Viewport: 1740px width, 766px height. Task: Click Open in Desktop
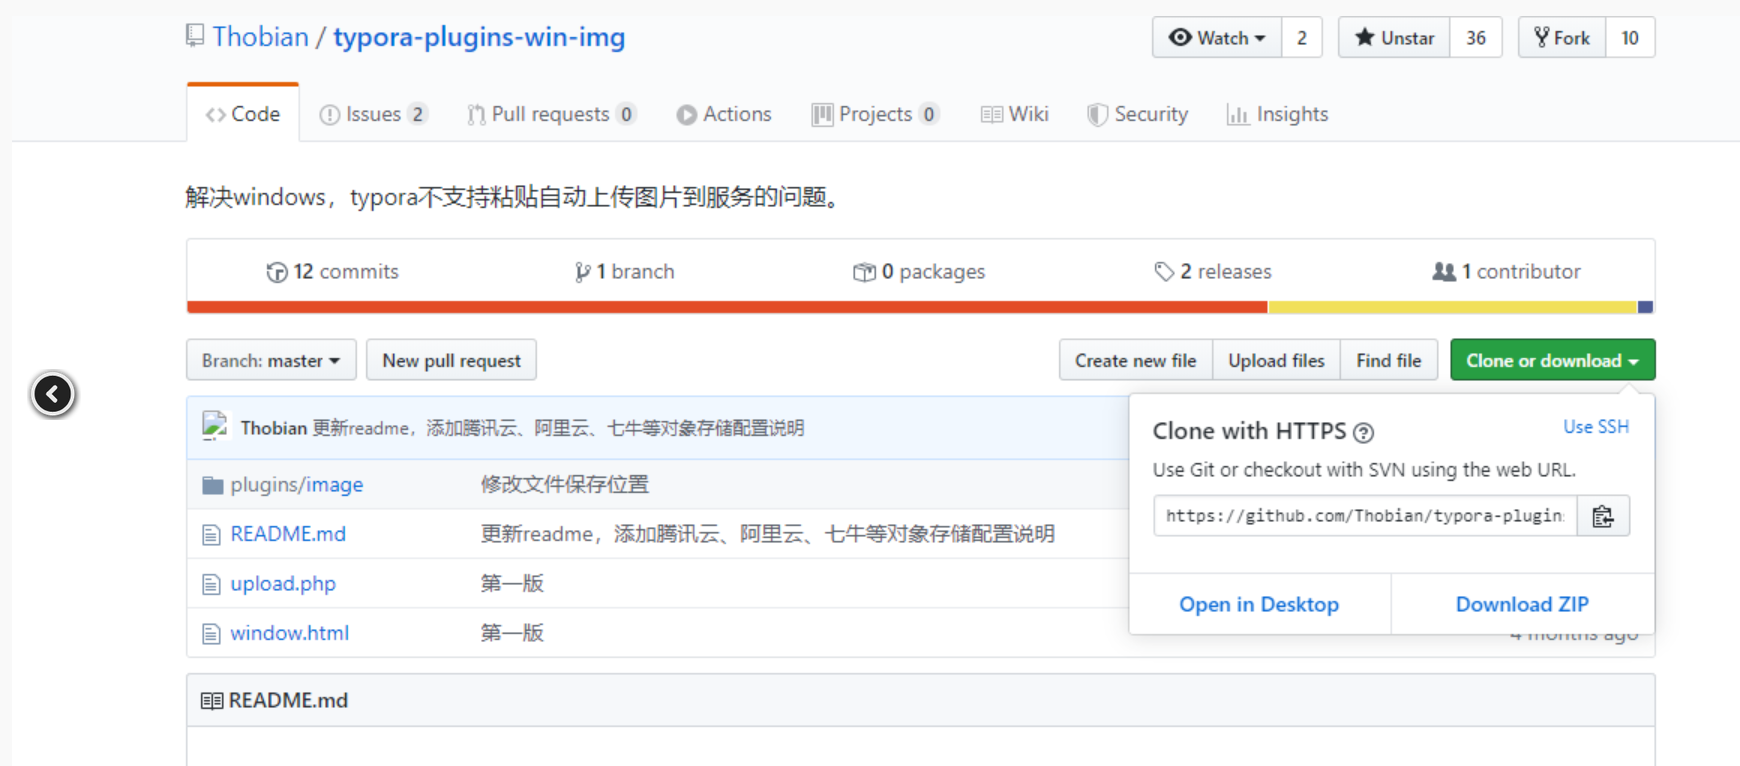[1259, 604]
